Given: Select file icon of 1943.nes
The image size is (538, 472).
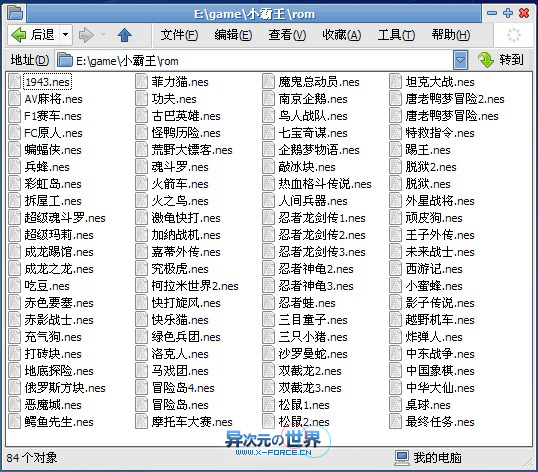Looking at the screenshot, I should tap(14, 82).
